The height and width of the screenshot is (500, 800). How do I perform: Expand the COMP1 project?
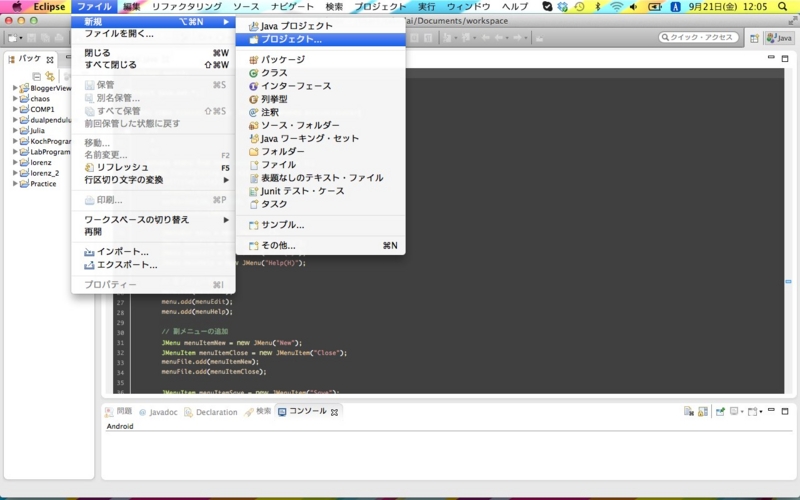pyautogui.click(x=15, y=109)
